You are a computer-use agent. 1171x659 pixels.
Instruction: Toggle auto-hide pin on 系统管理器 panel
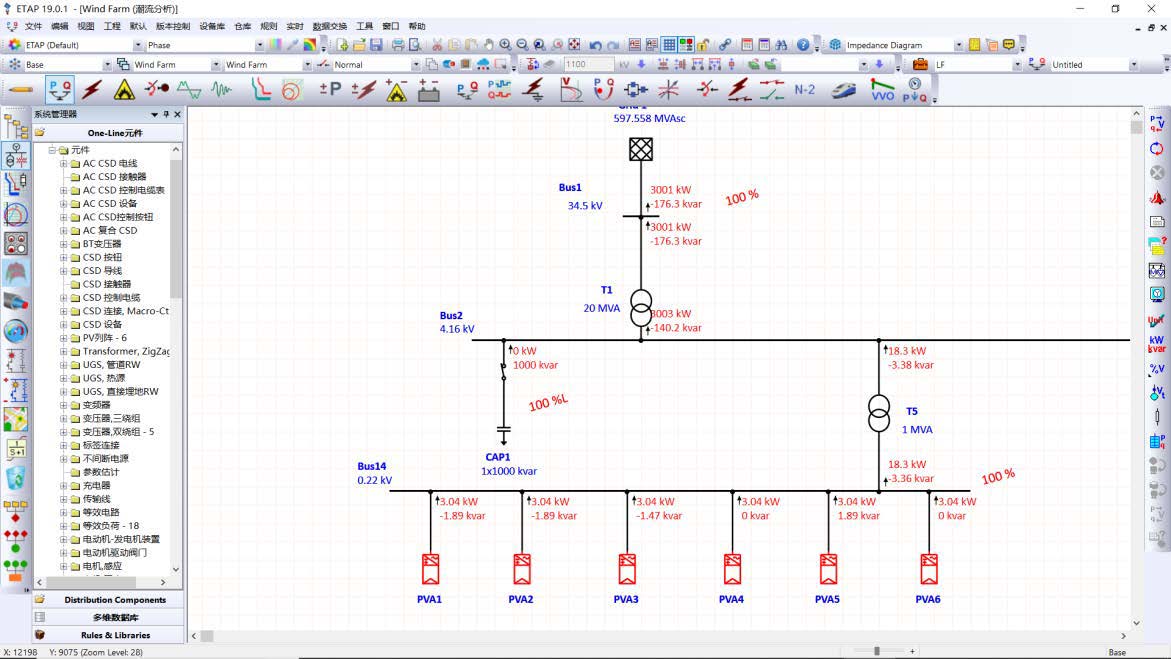tap(166, 114)
